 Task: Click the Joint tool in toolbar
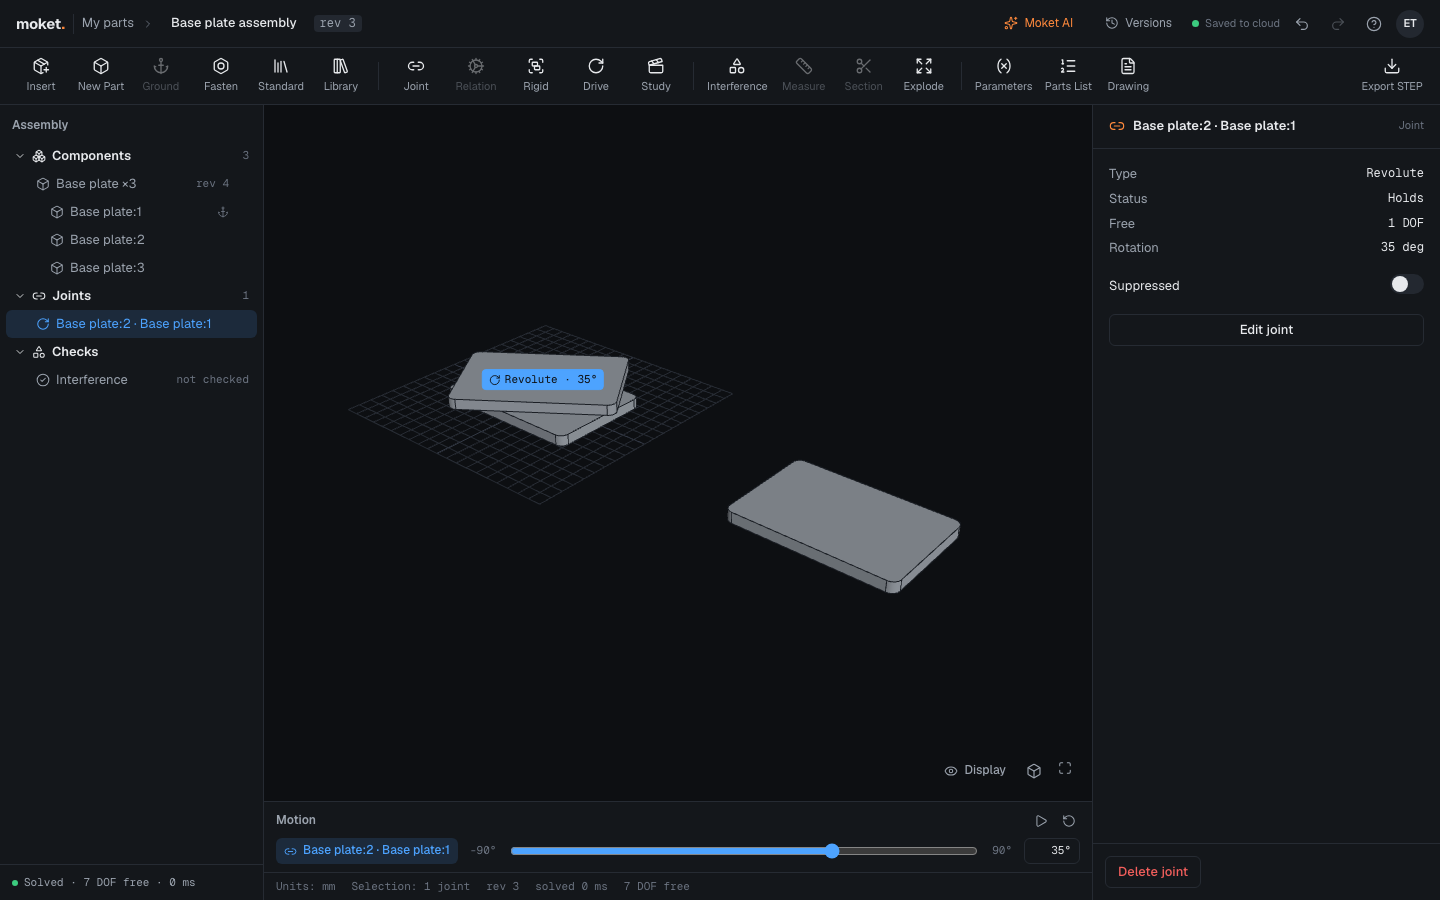416,75
